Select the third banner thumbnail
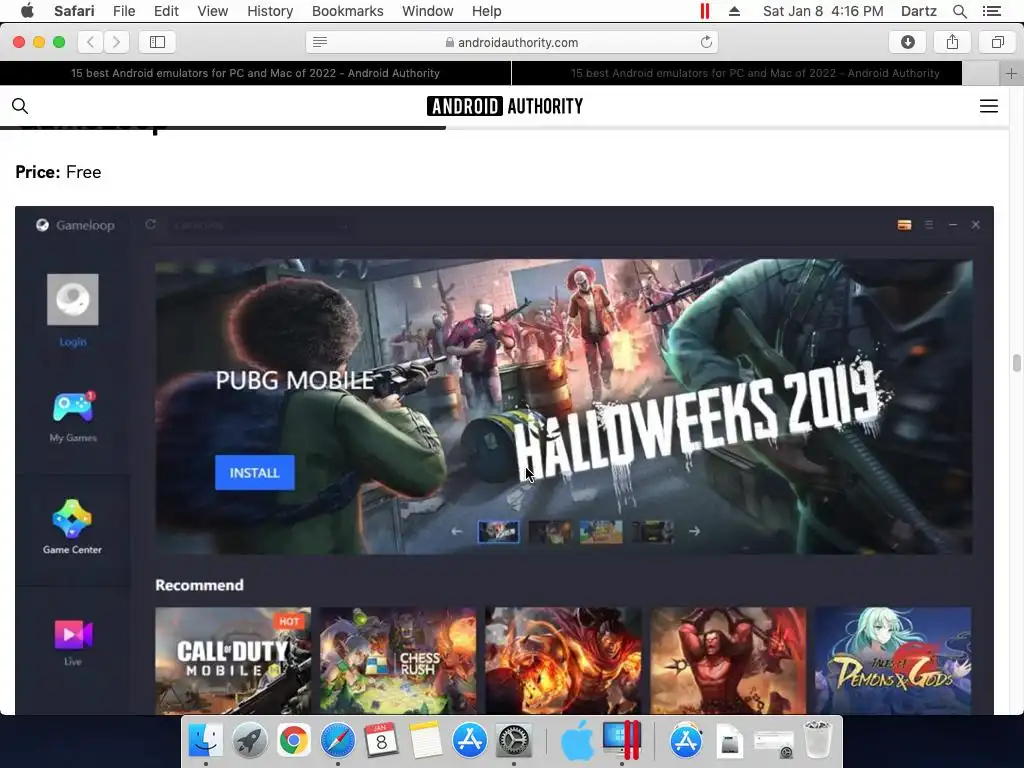 pos(601,532)
